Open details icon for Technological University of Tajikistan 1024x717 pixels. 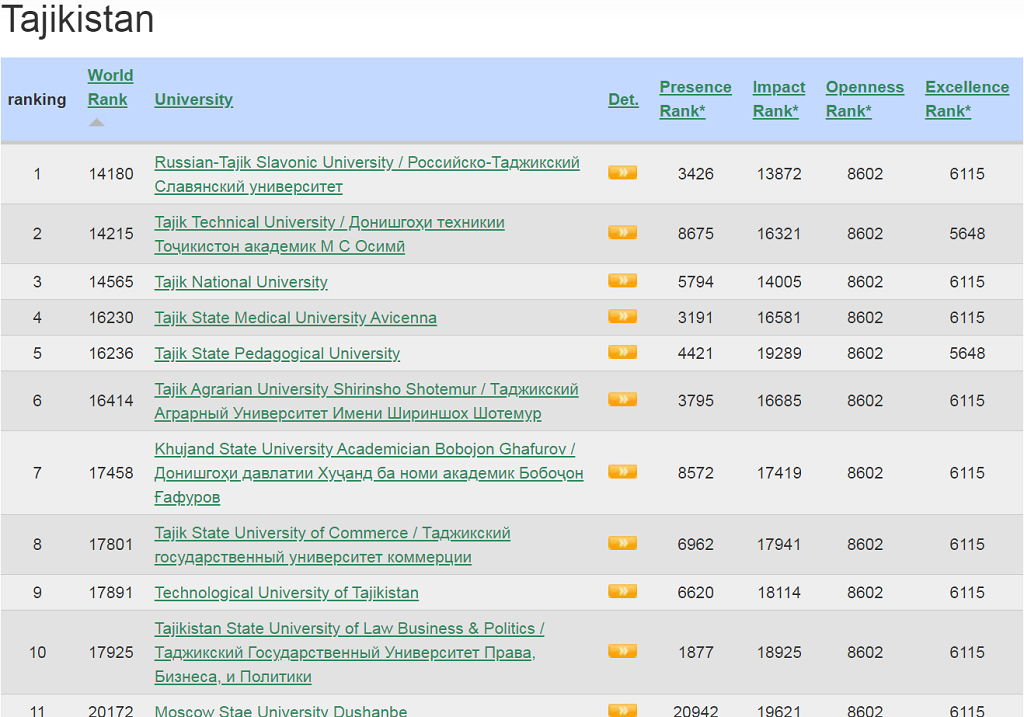622,592
